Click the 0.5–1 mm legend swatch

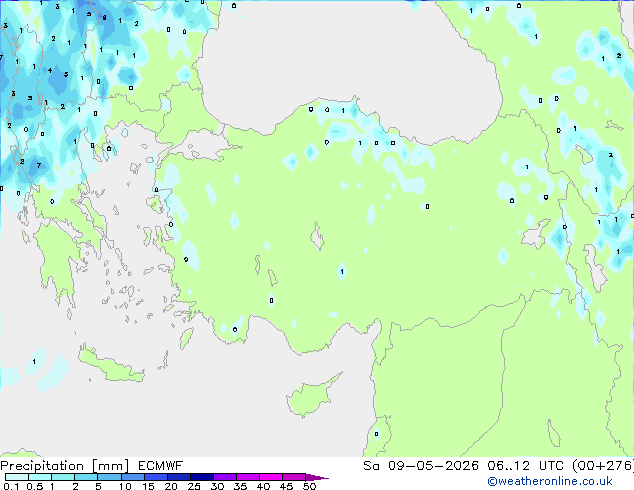coord(40,477)
